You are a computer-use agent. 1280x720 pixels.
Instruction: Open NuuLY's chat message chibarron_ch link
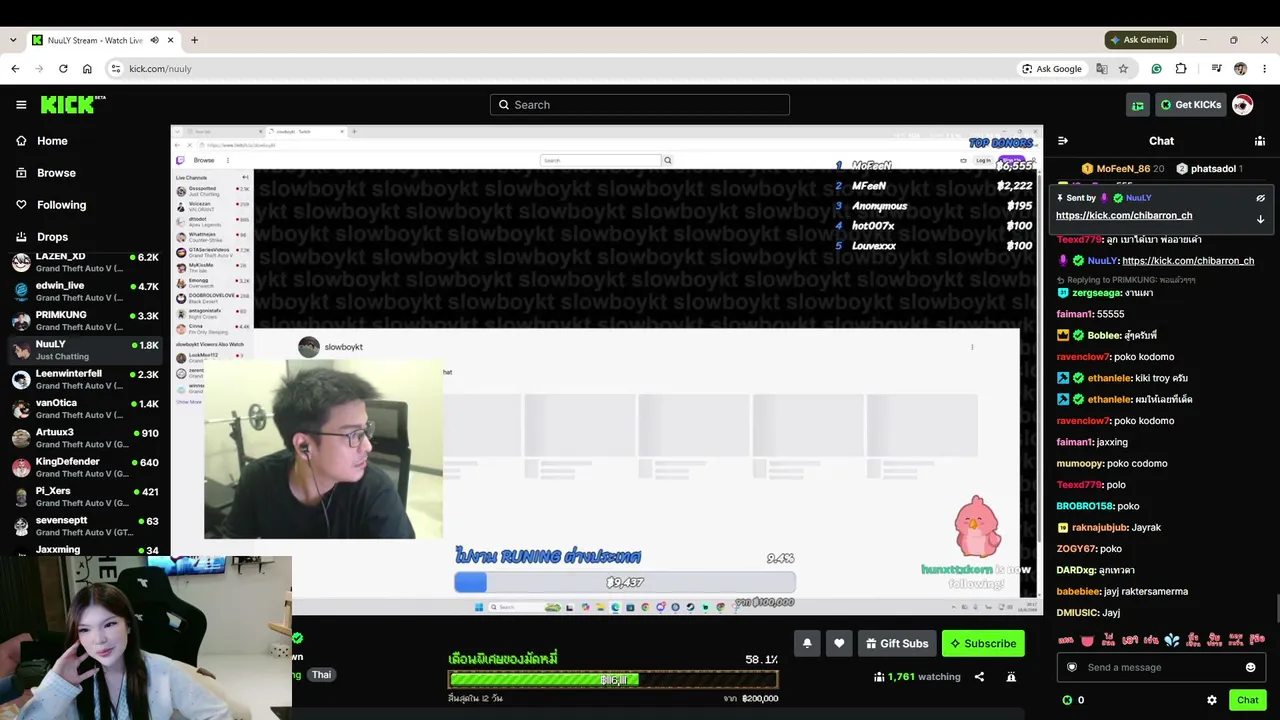(x=1188, y=261)
